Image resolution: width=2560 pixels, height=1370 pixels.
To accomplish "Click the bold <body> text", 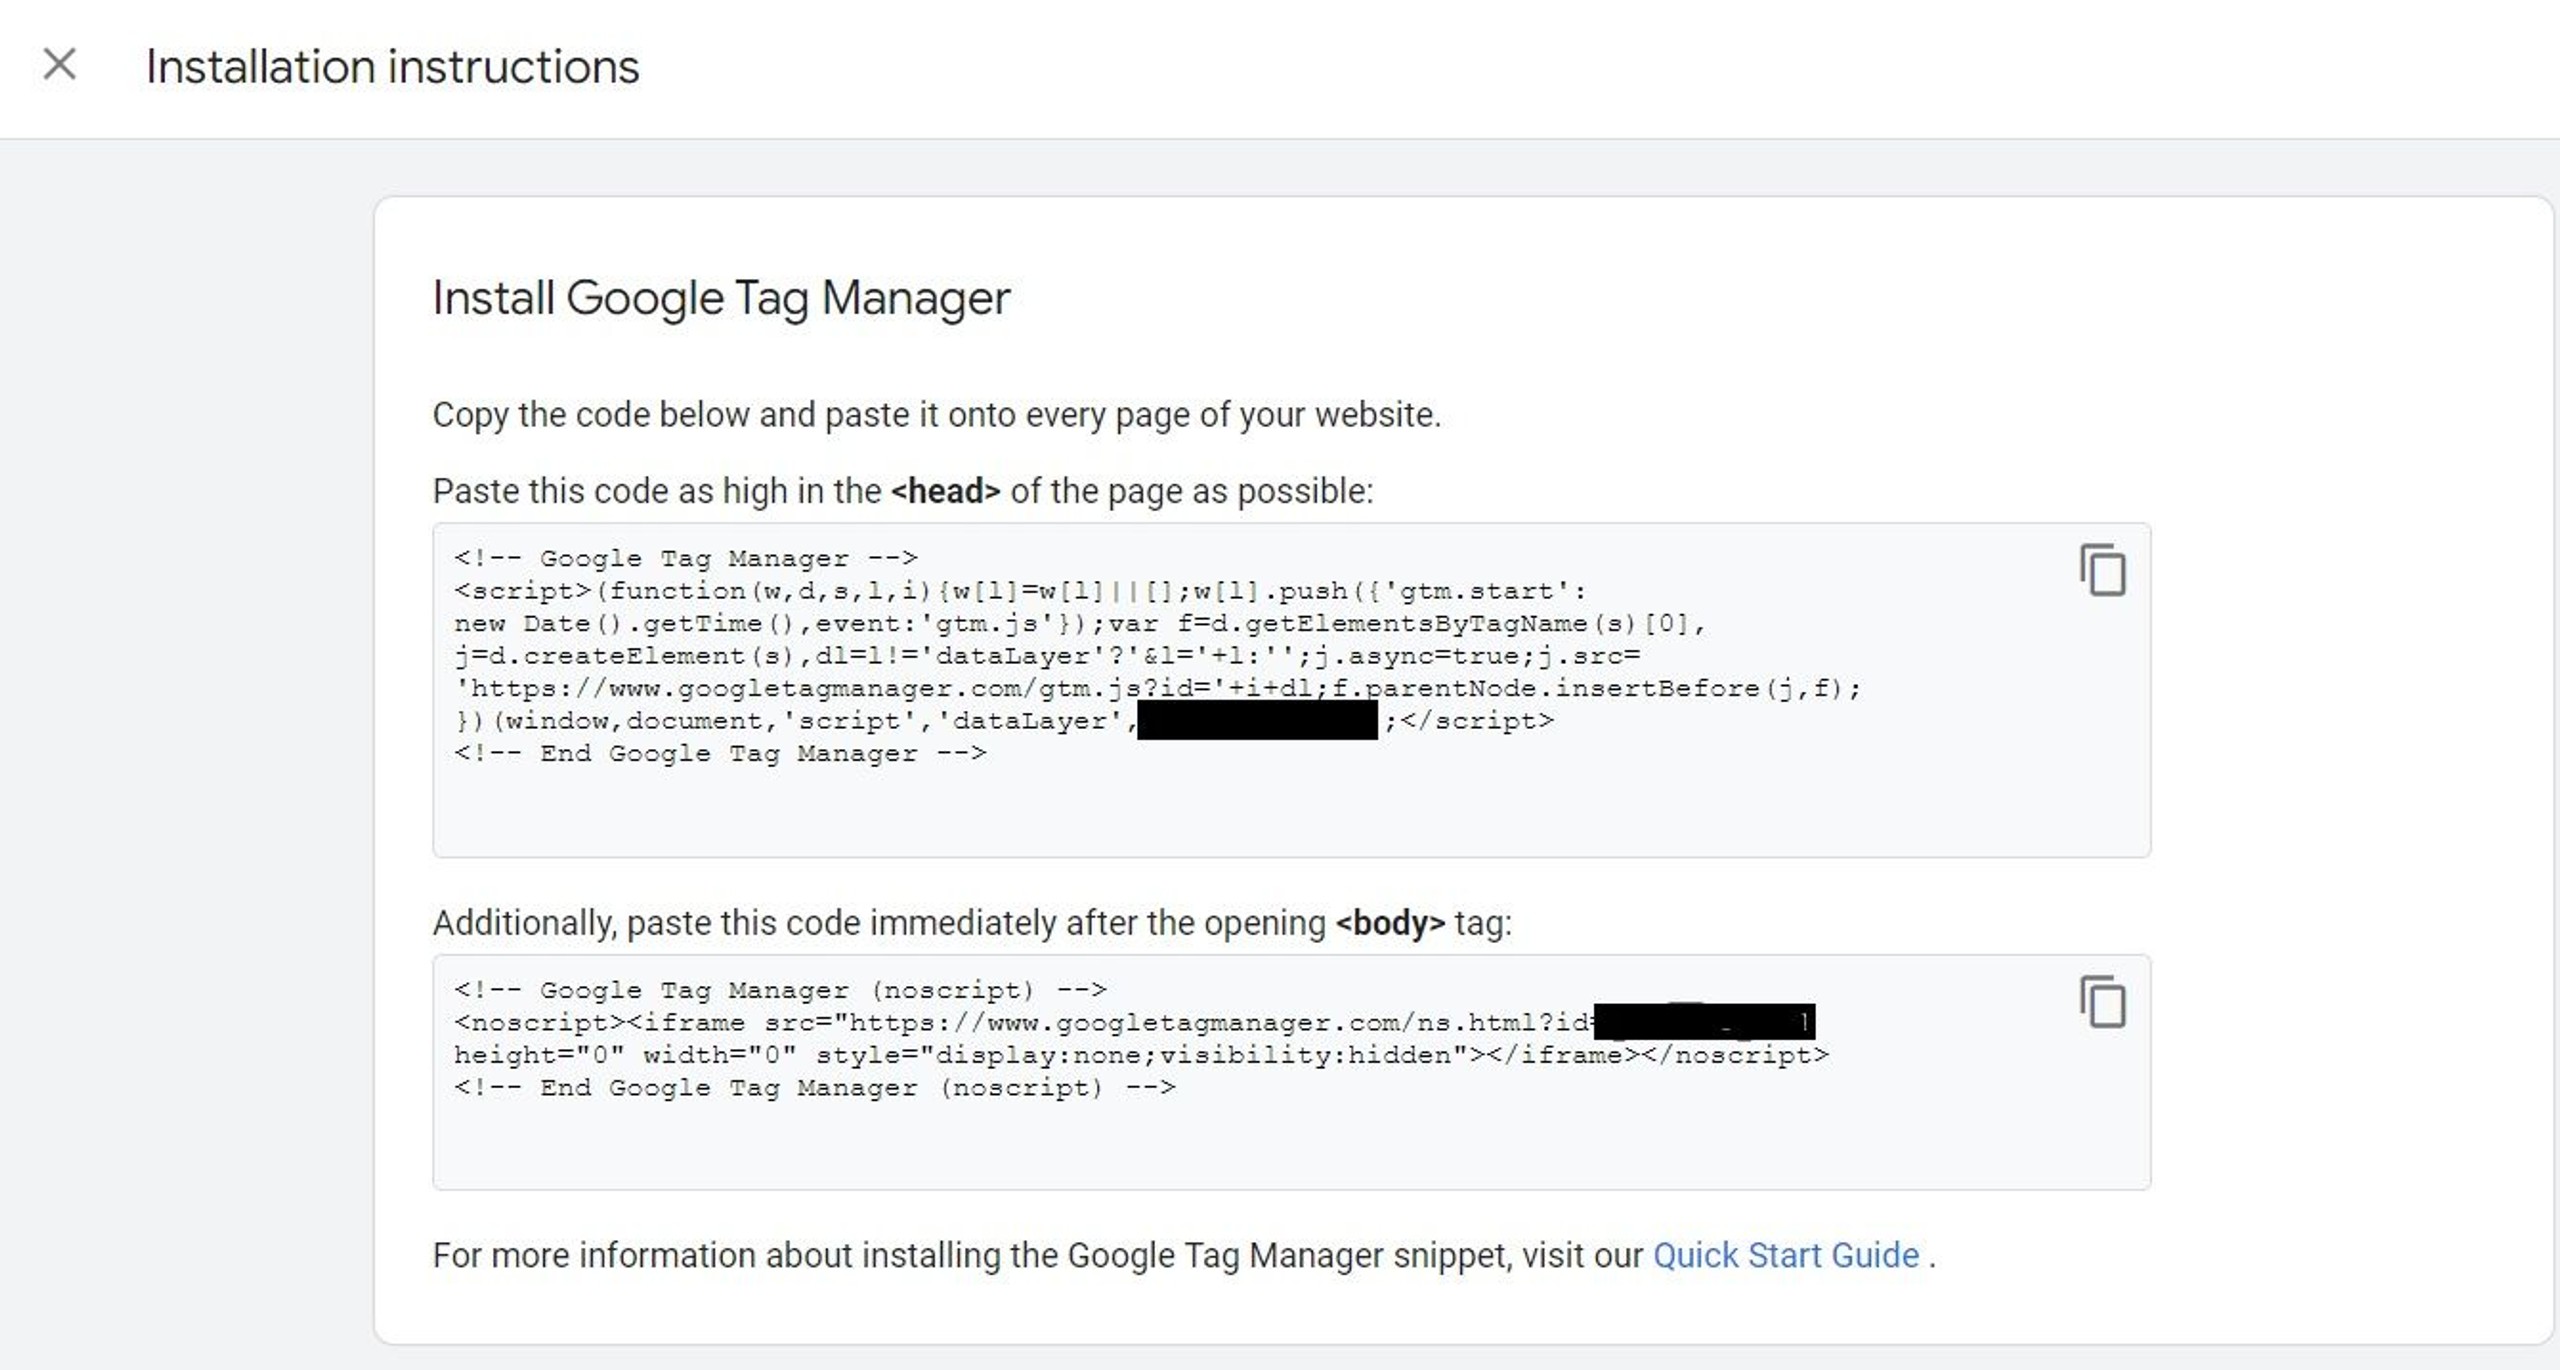I will (x=1390, y=922).
